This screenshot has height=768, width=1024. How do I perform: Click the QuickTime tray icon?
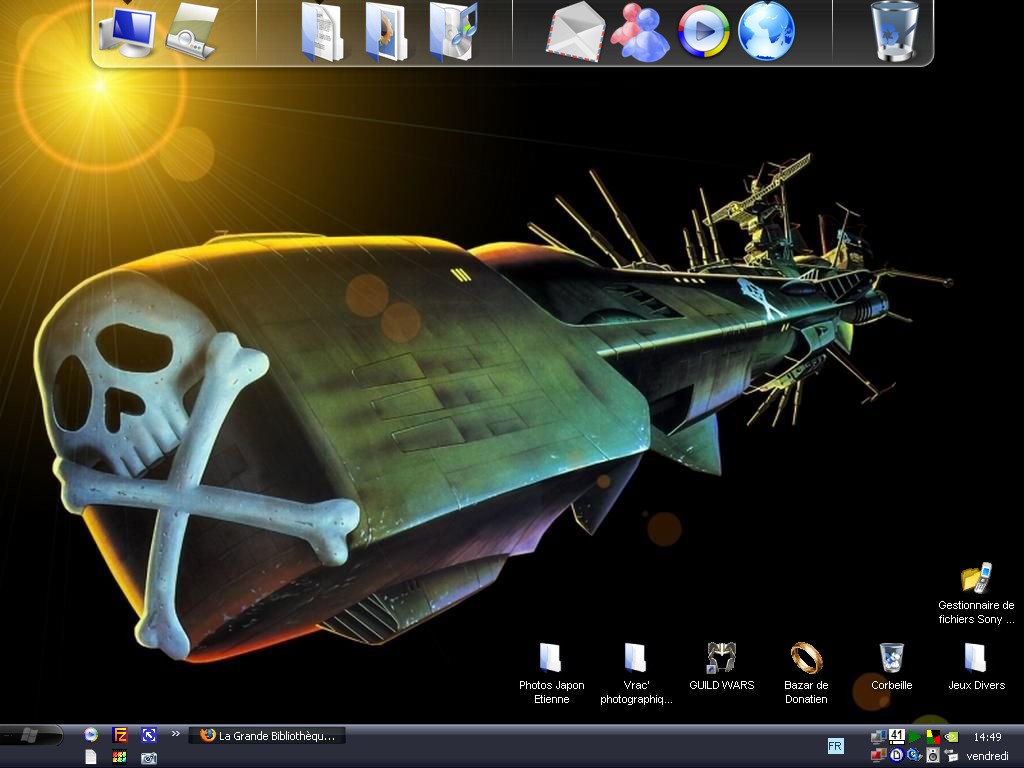(915, 755)
